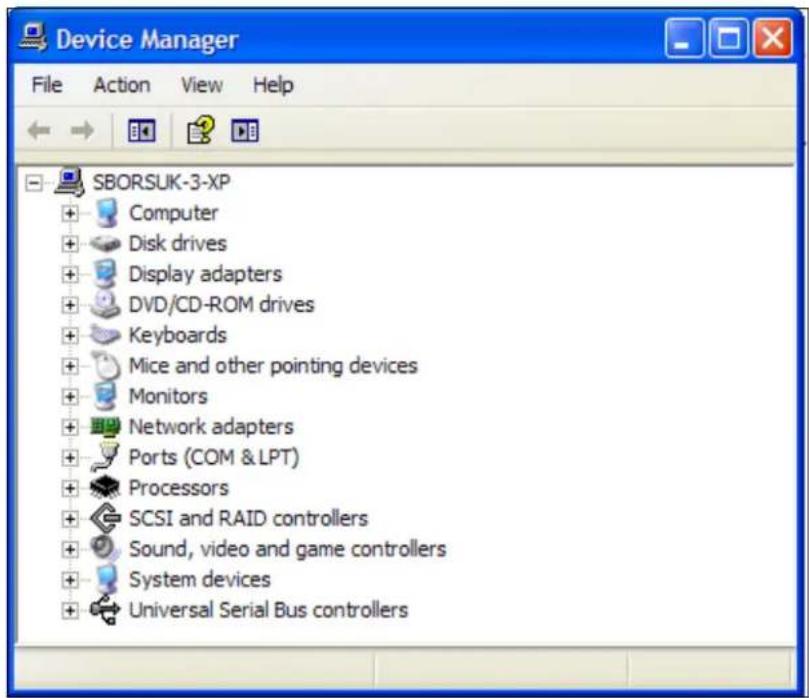Screen dimensions: 809x698
Task: Click the Disk drives icon
Action: click(105, 243)
